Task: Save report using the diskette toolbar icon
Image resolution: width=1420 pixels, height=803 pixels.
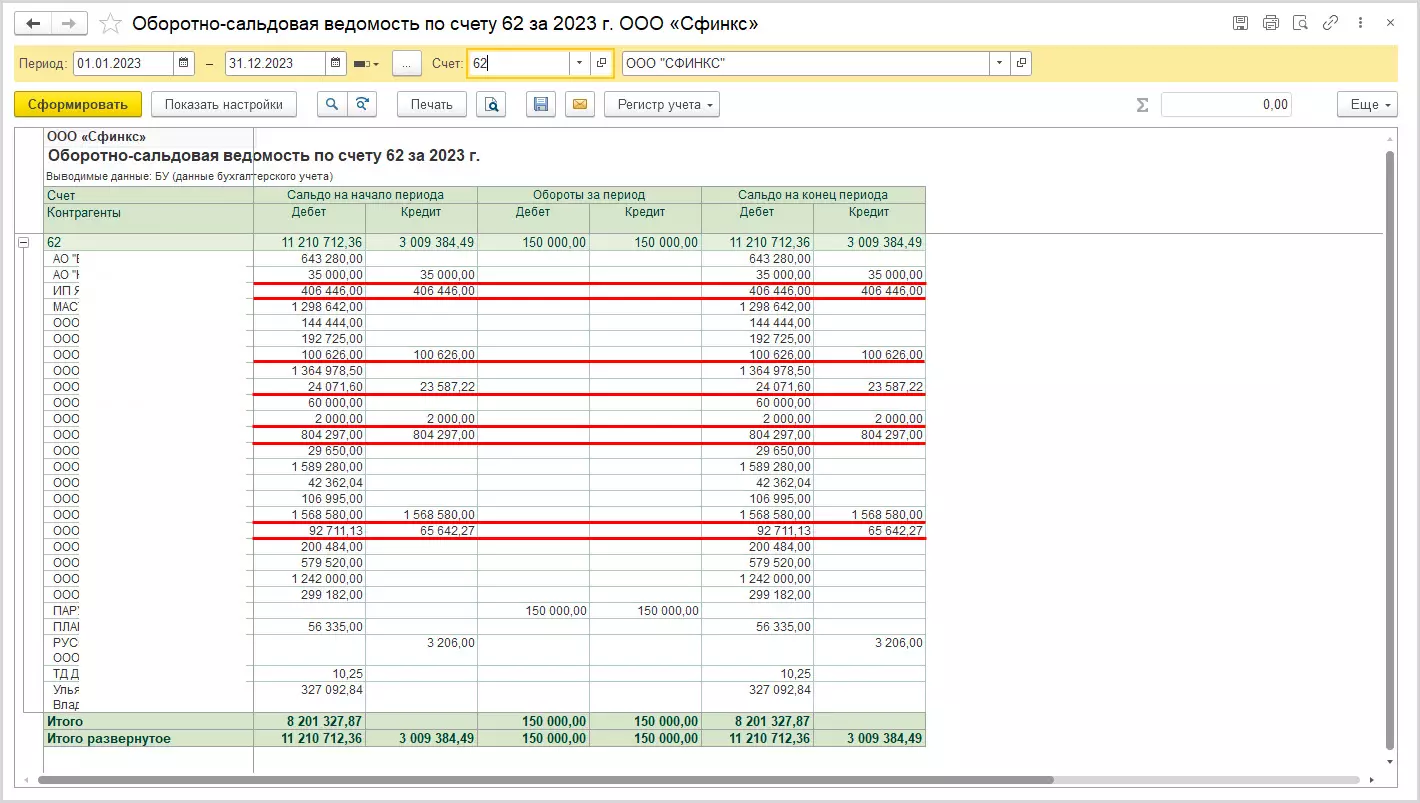Action: (x=541, y=104)
